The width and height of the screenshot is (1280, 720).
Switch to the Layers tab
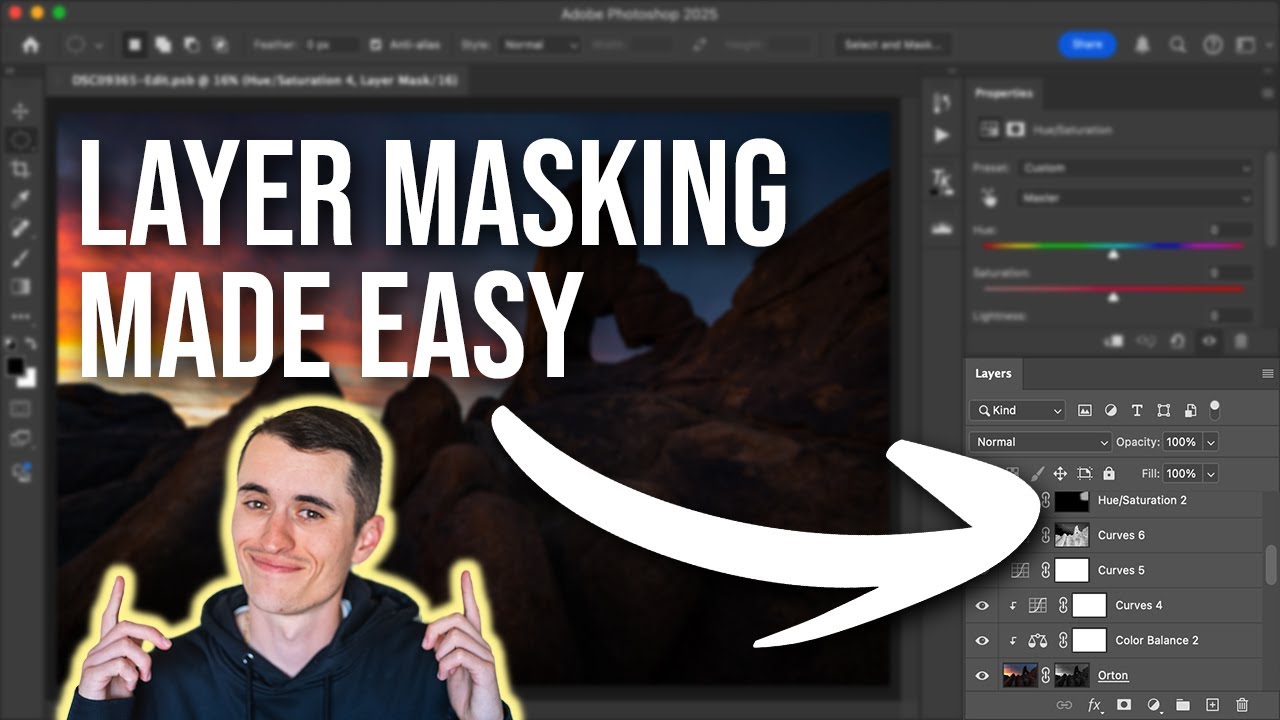coord(993,373)
